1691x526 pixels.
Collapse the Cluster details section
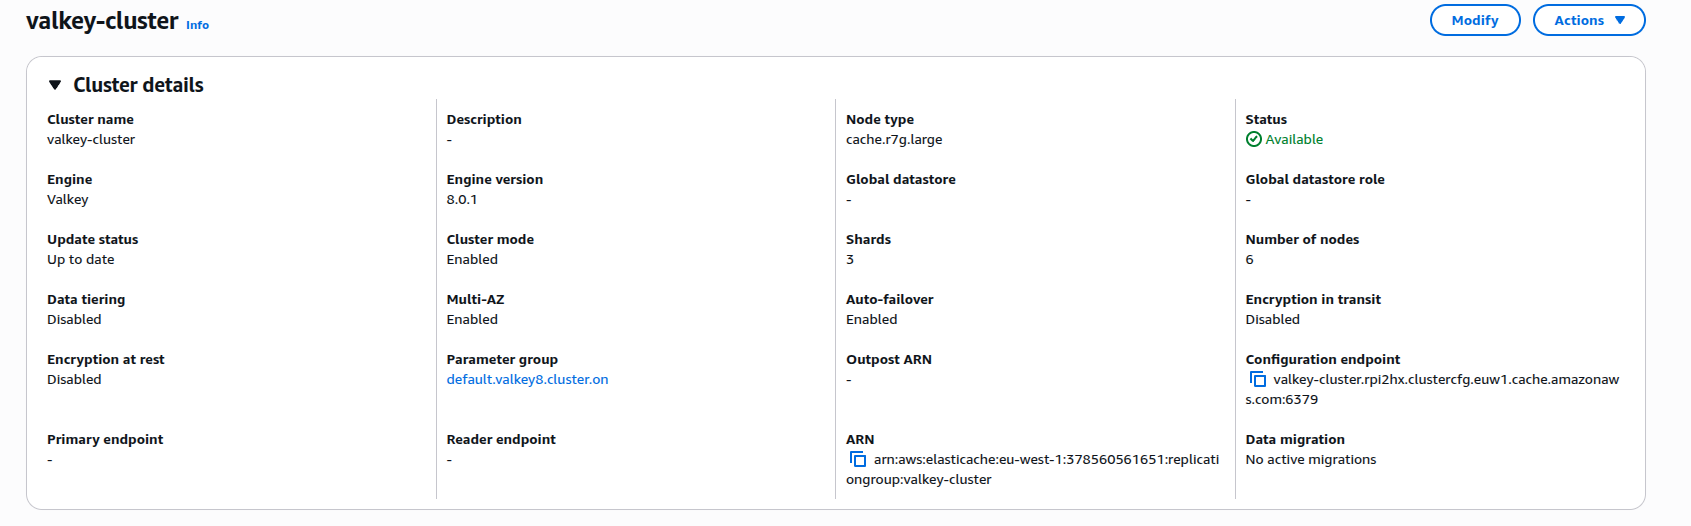(x=55, y=85)
